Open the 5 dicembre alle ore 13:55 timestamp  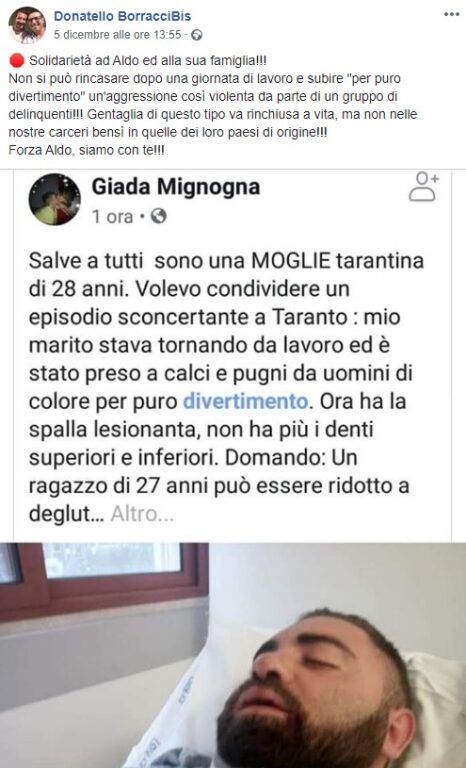click(117, 35)
